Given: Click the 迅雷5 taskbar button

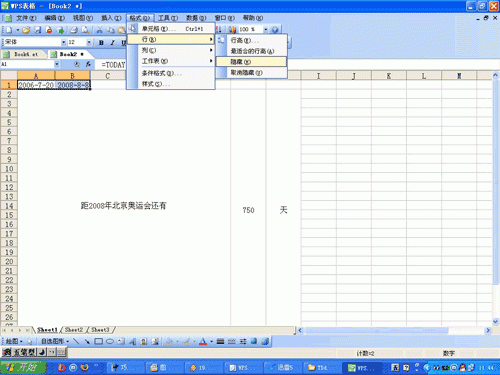Looking at the screenshot, I should pyautogui.click(x=282, y=367).
